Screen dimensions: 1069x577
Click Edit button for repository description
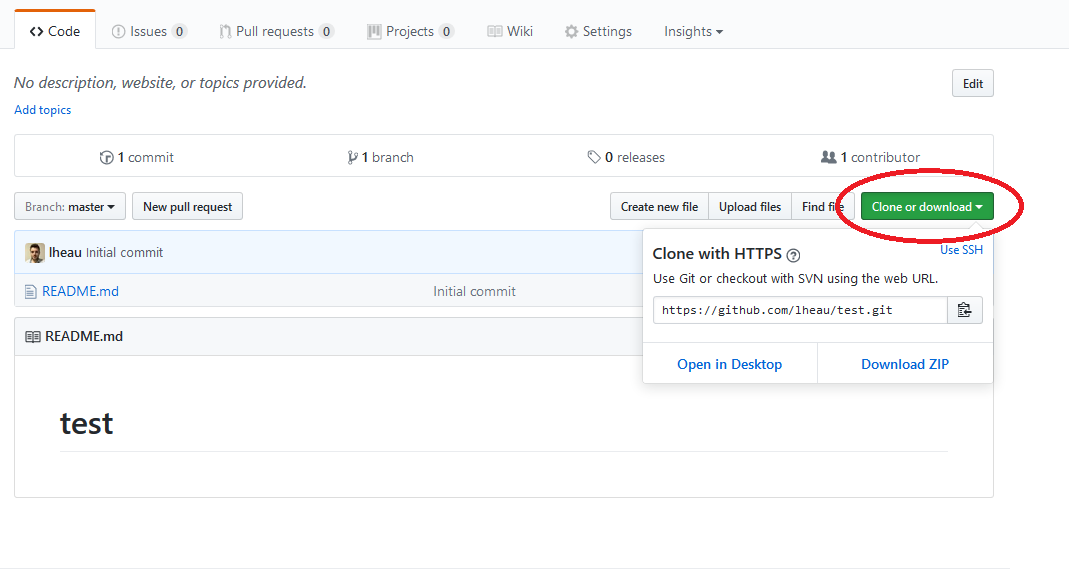coord(972,84)
